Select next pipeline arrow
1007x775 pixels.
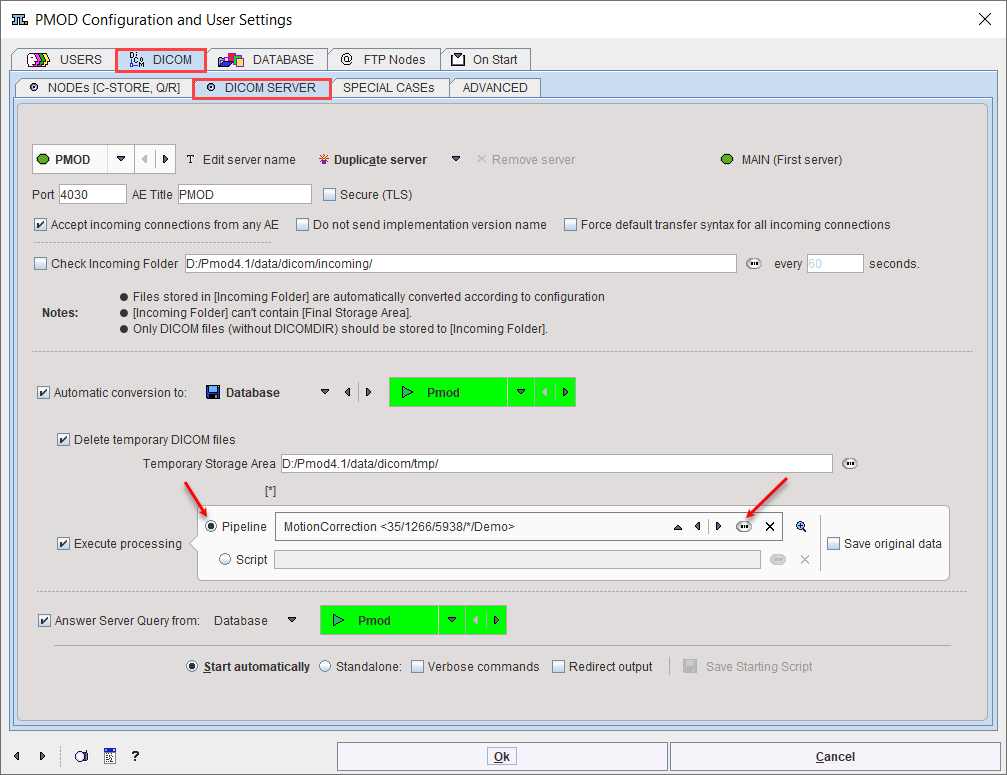click(719, 527)
